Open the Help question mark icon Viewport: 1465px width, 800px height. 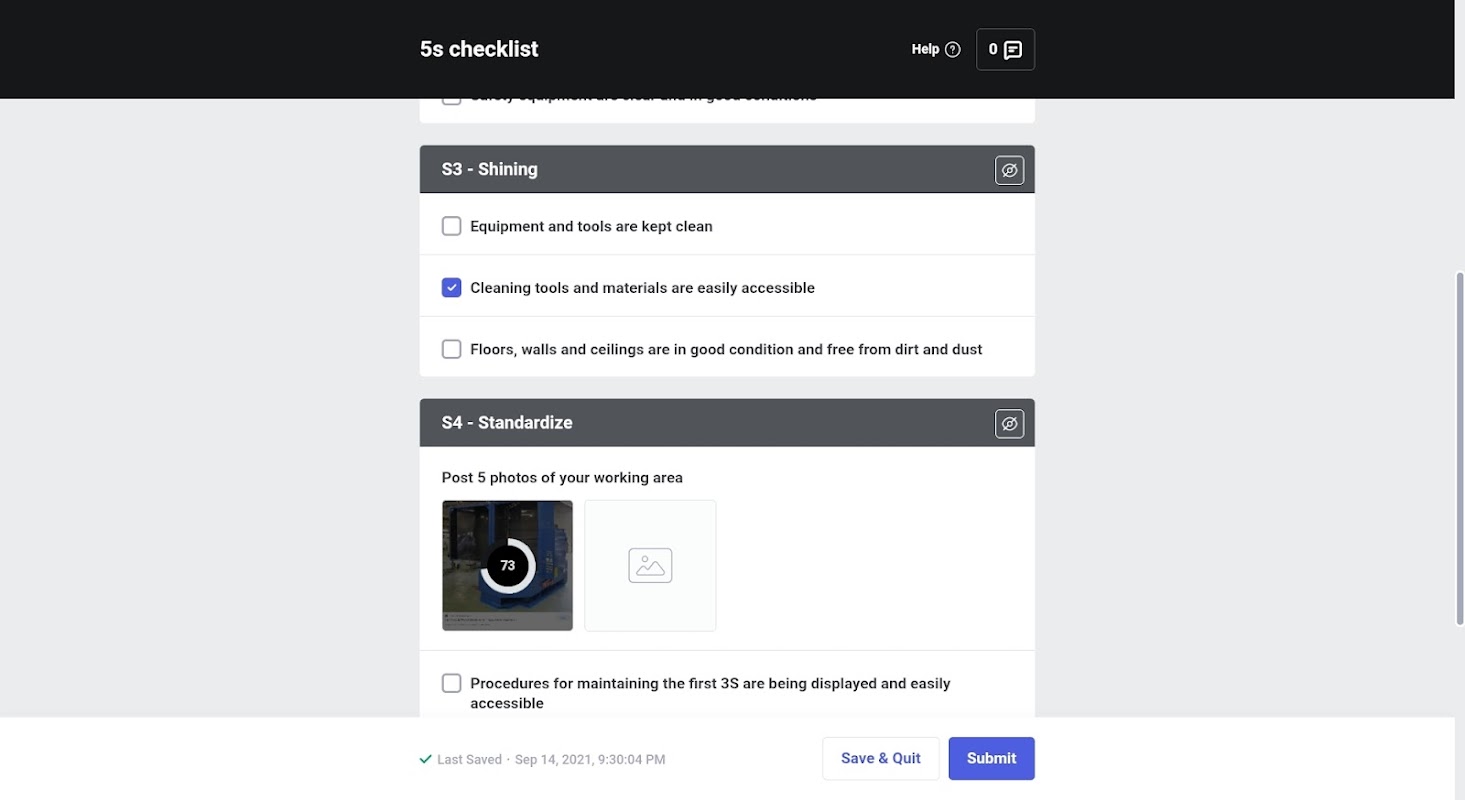click(952, 49)
